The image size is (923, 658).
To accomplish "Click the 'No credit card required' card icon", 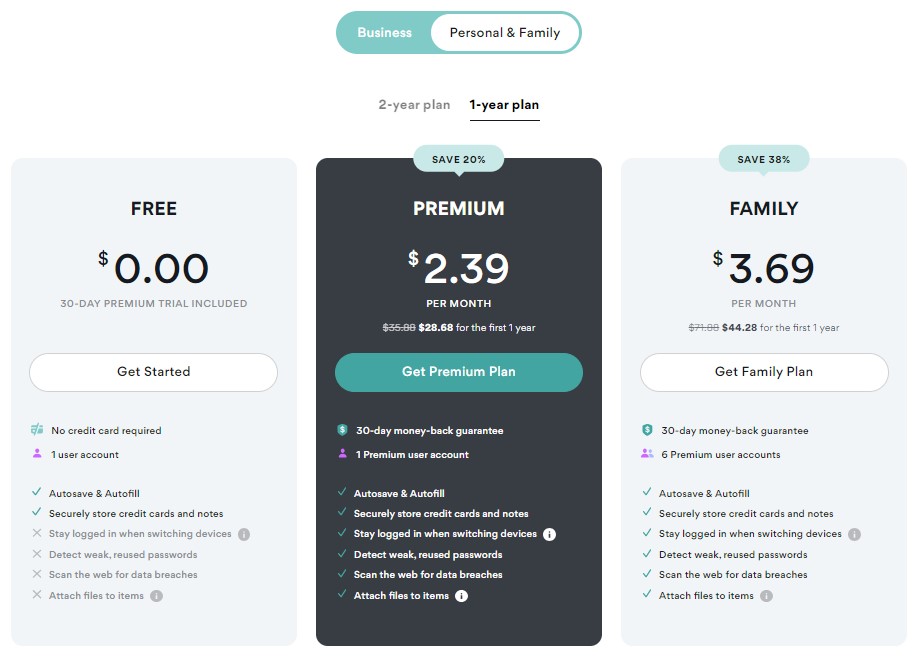I will [x=37, y=430].
